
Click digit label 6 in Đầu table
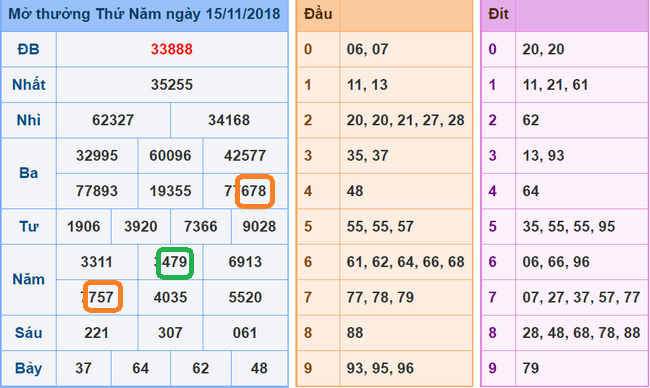click(x=308, y=262)
